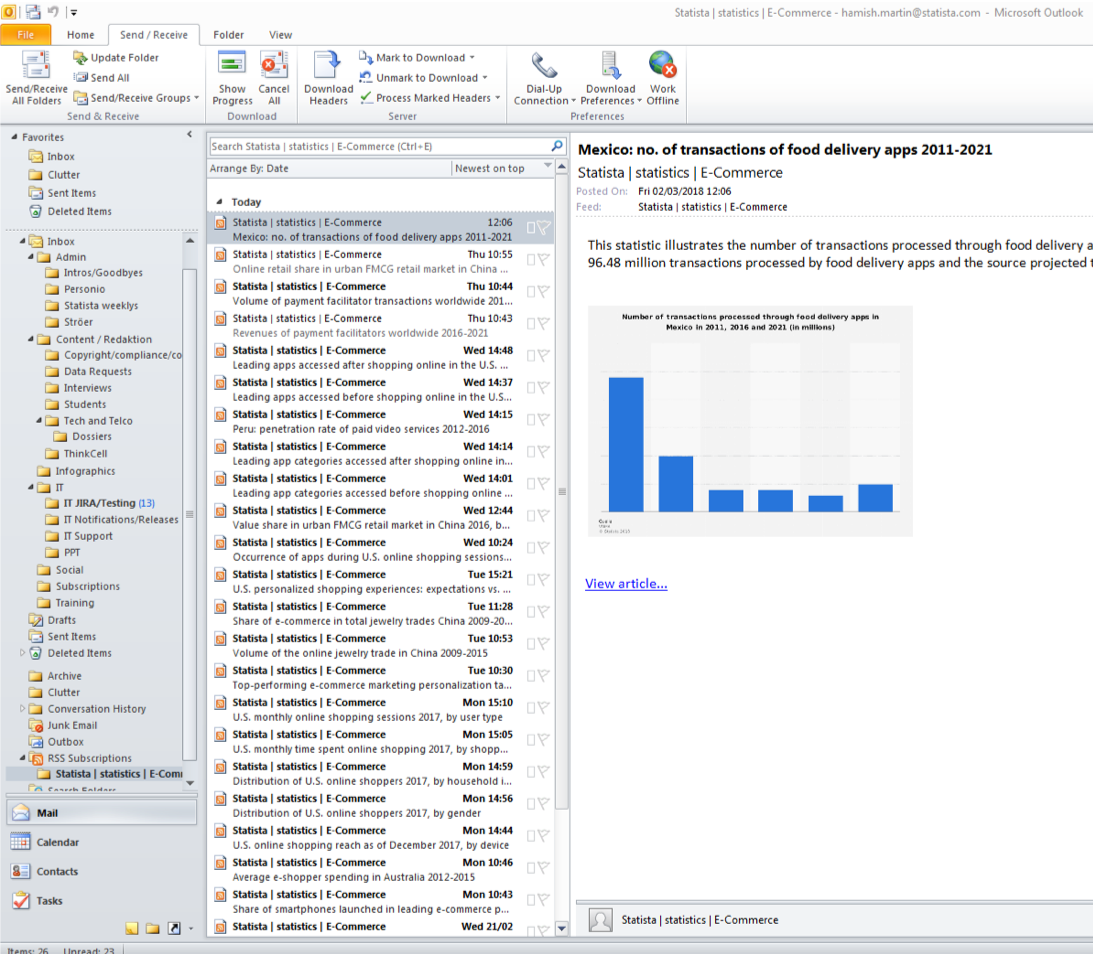
Task: Open Mail navigation button
Action: coord(102,813)
